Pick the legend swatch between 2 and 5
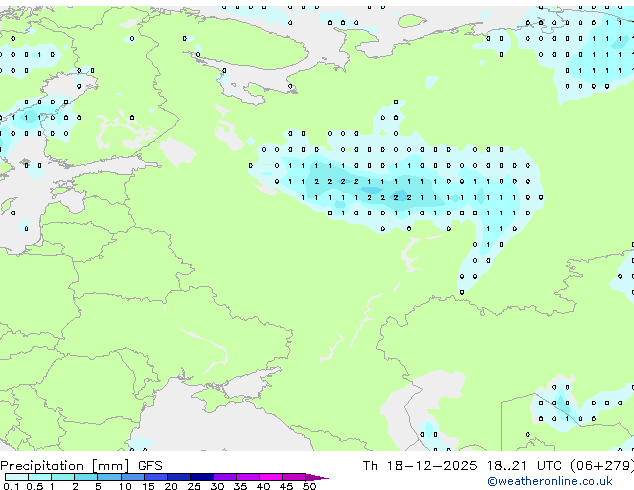 pyautogui.click(x=86, y=477)
